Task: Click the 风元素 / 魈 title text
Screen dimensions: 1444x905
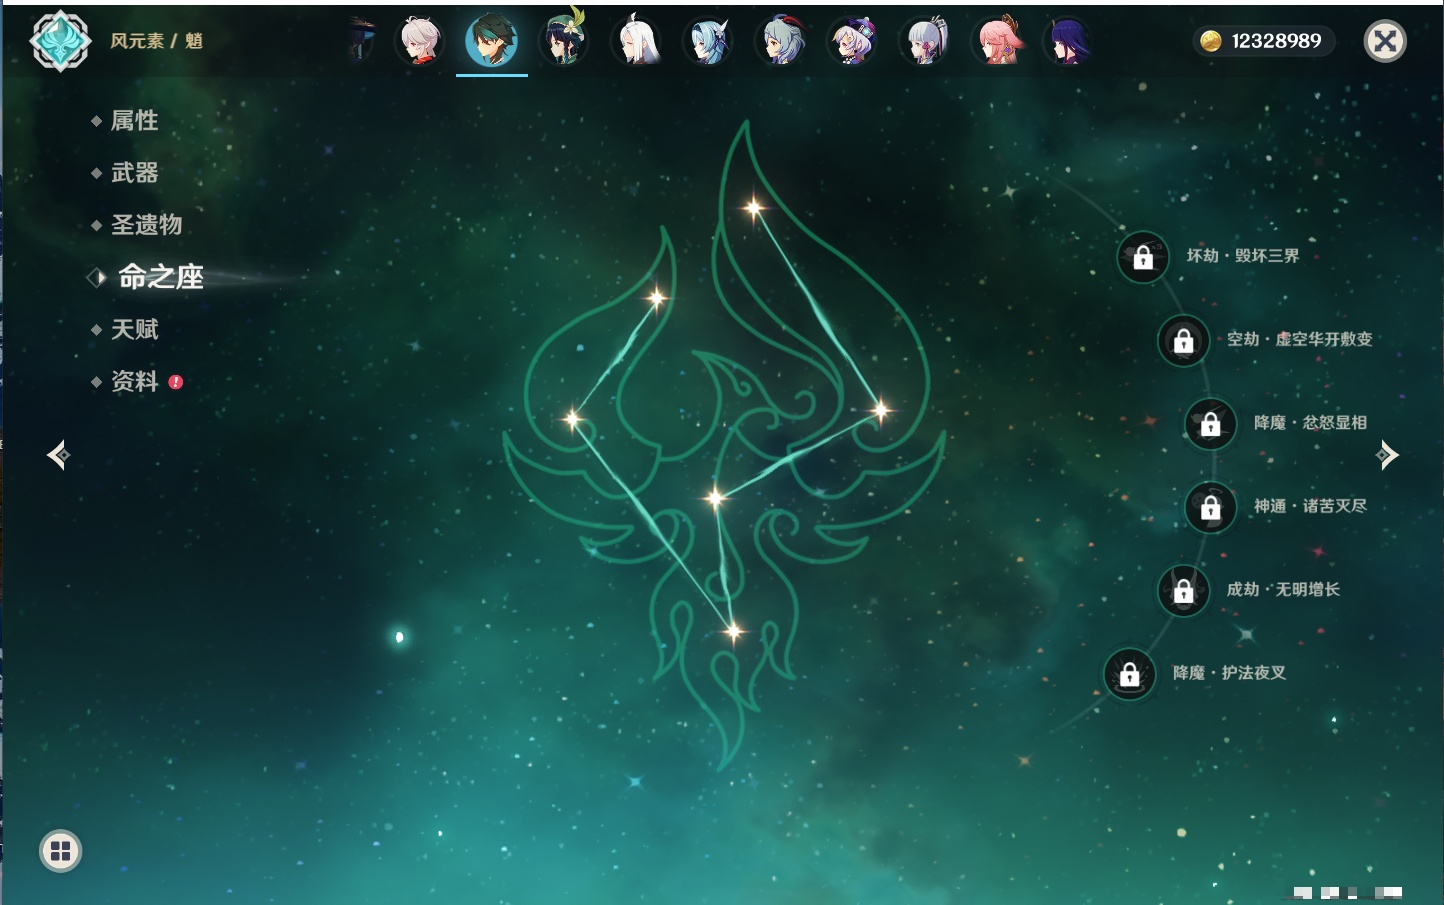Action: click(x=156, y=41)
